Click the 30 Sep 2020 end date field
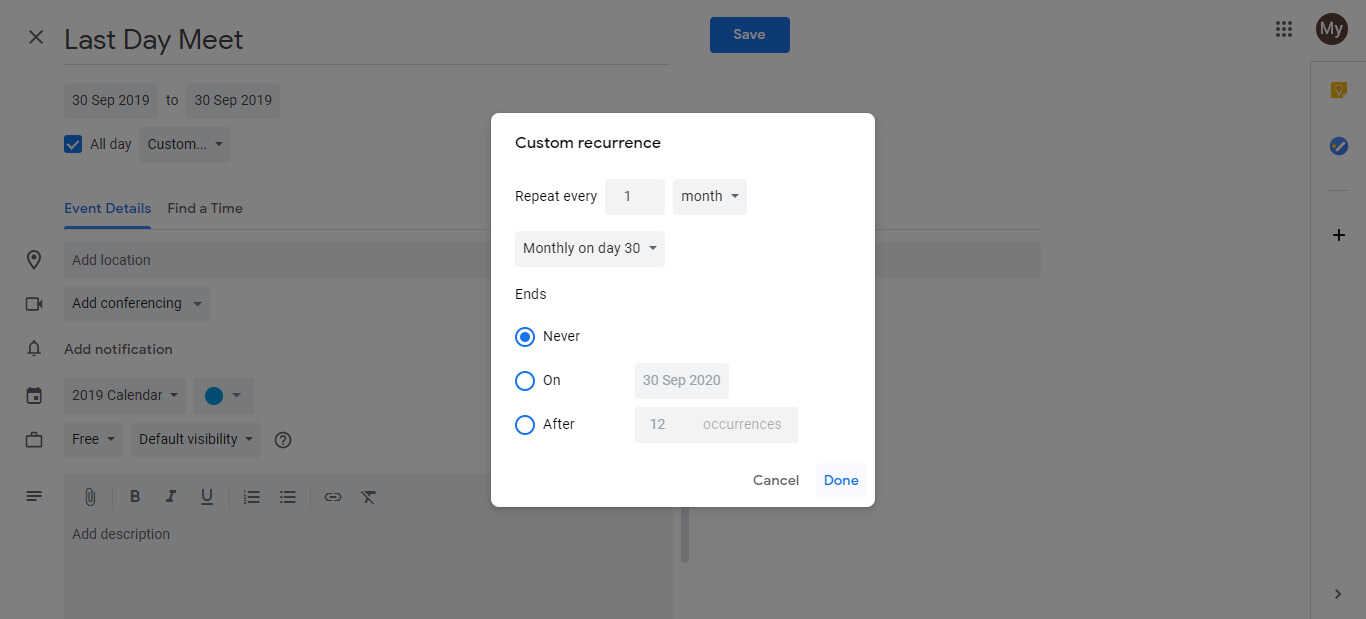Viewport: 1366px width, 619px height. (682, 380)
